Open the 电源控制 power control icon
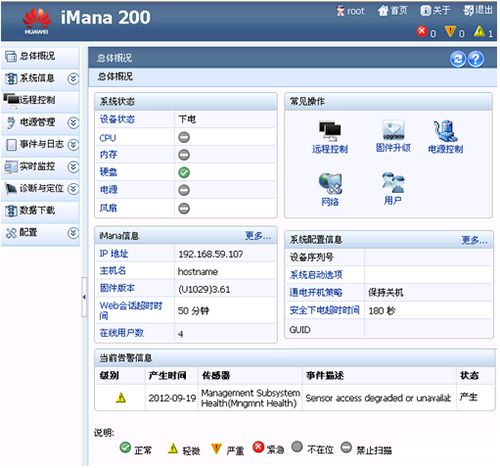 point(445,131)
